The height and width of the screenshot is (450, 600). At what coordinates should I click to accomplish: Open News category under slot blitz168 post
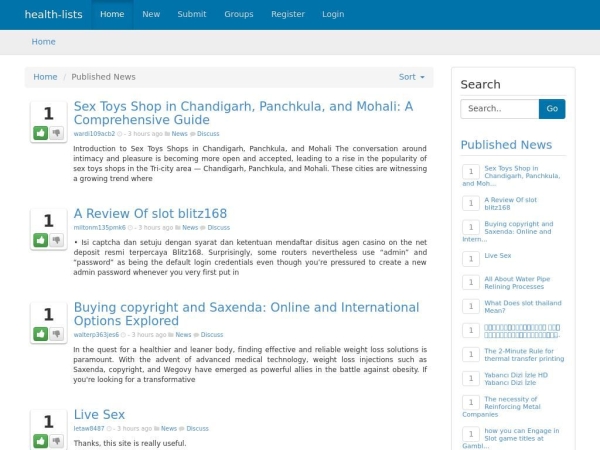(x=190, y=227)
